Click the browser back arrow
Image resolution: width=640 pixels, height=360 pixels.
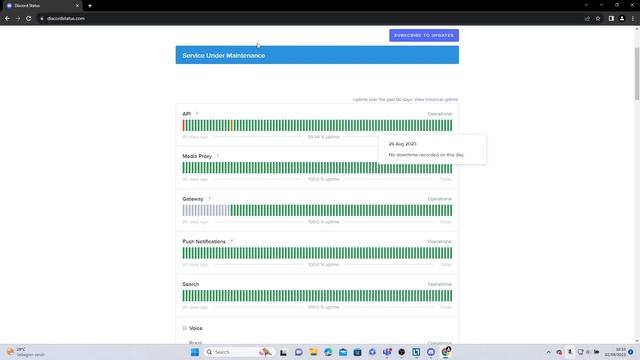[x=7, y=18]
